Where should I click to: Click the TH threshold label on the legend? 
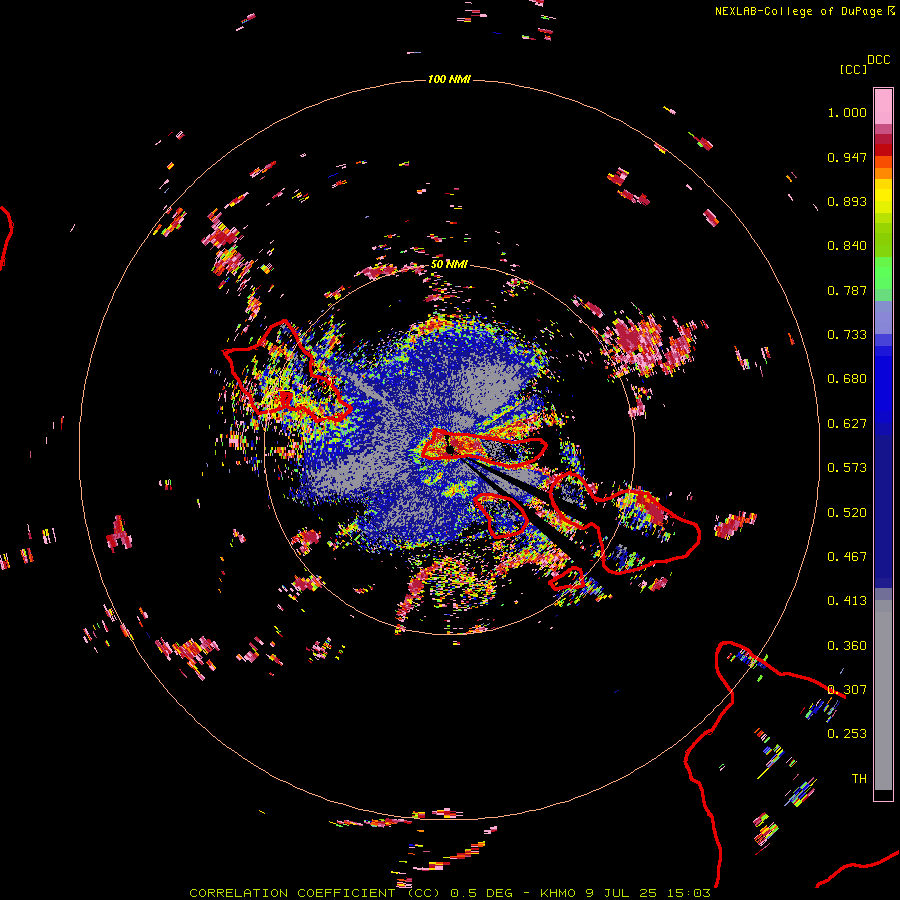(859, 779)
